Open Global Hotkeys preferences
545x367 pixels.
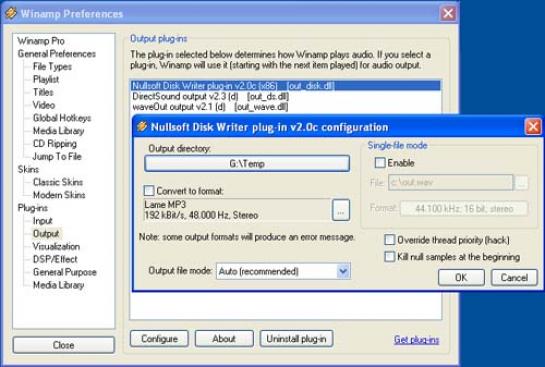coord(62,118)
